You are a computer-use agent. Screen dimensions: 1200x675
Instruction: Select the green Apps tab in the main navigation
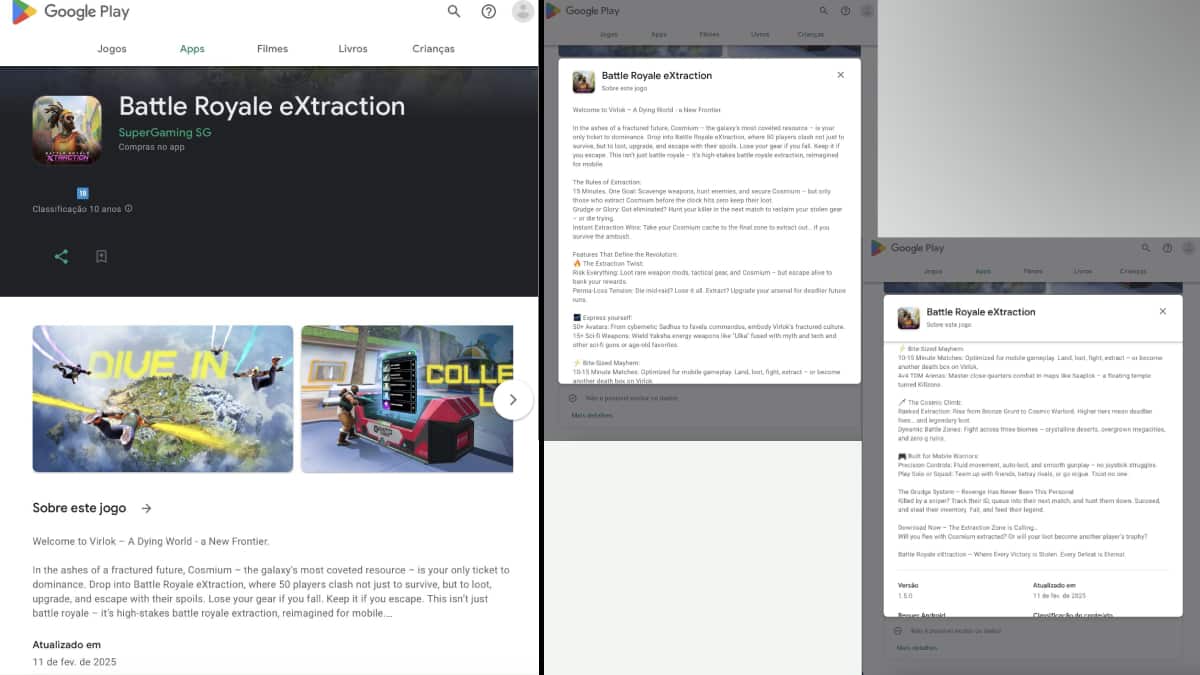click(192, 49)
